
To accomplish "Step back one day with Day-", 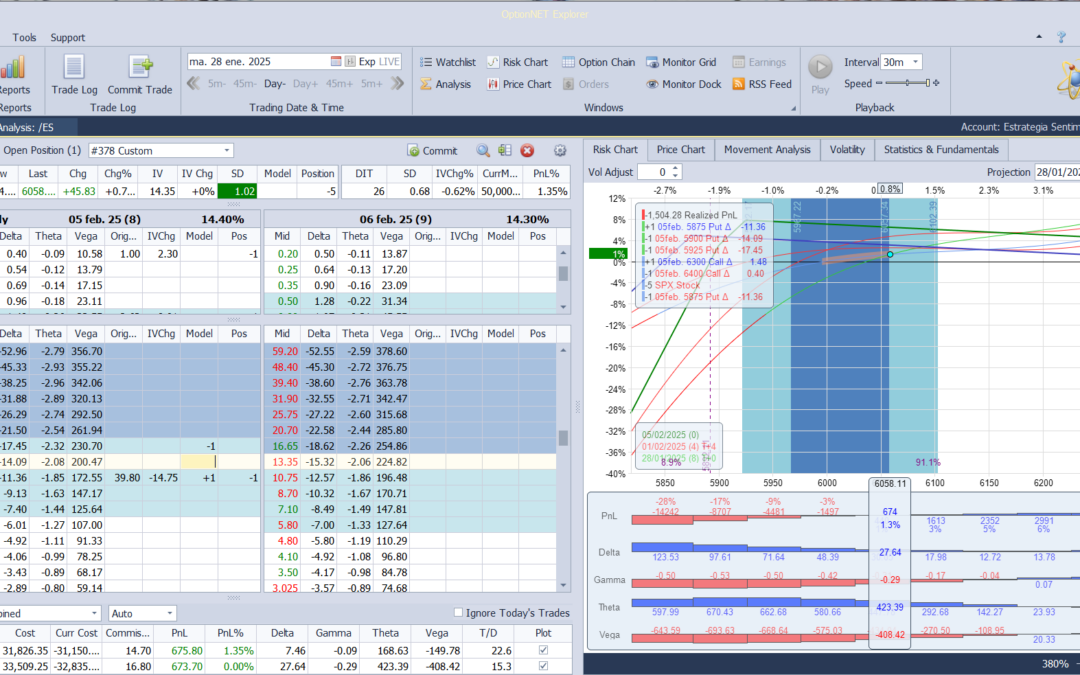I will click(274, 83).
